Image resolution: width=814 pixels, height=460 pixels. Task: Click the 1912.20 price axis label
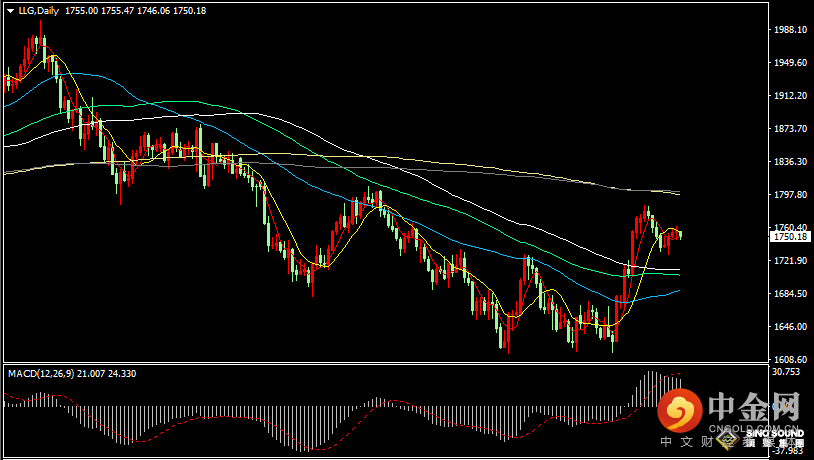pyautogui.click(x=790, y=96)
